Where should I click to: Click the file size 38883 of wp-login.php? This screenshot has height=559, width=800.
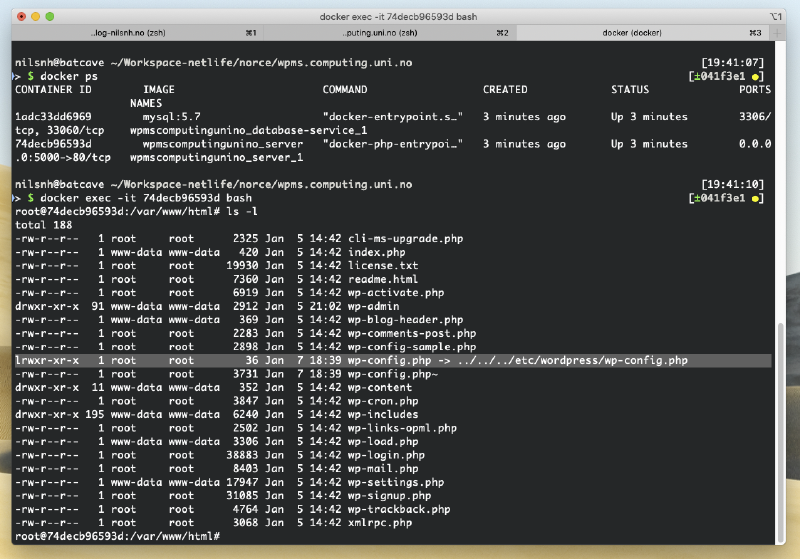[x=242, y=455]
